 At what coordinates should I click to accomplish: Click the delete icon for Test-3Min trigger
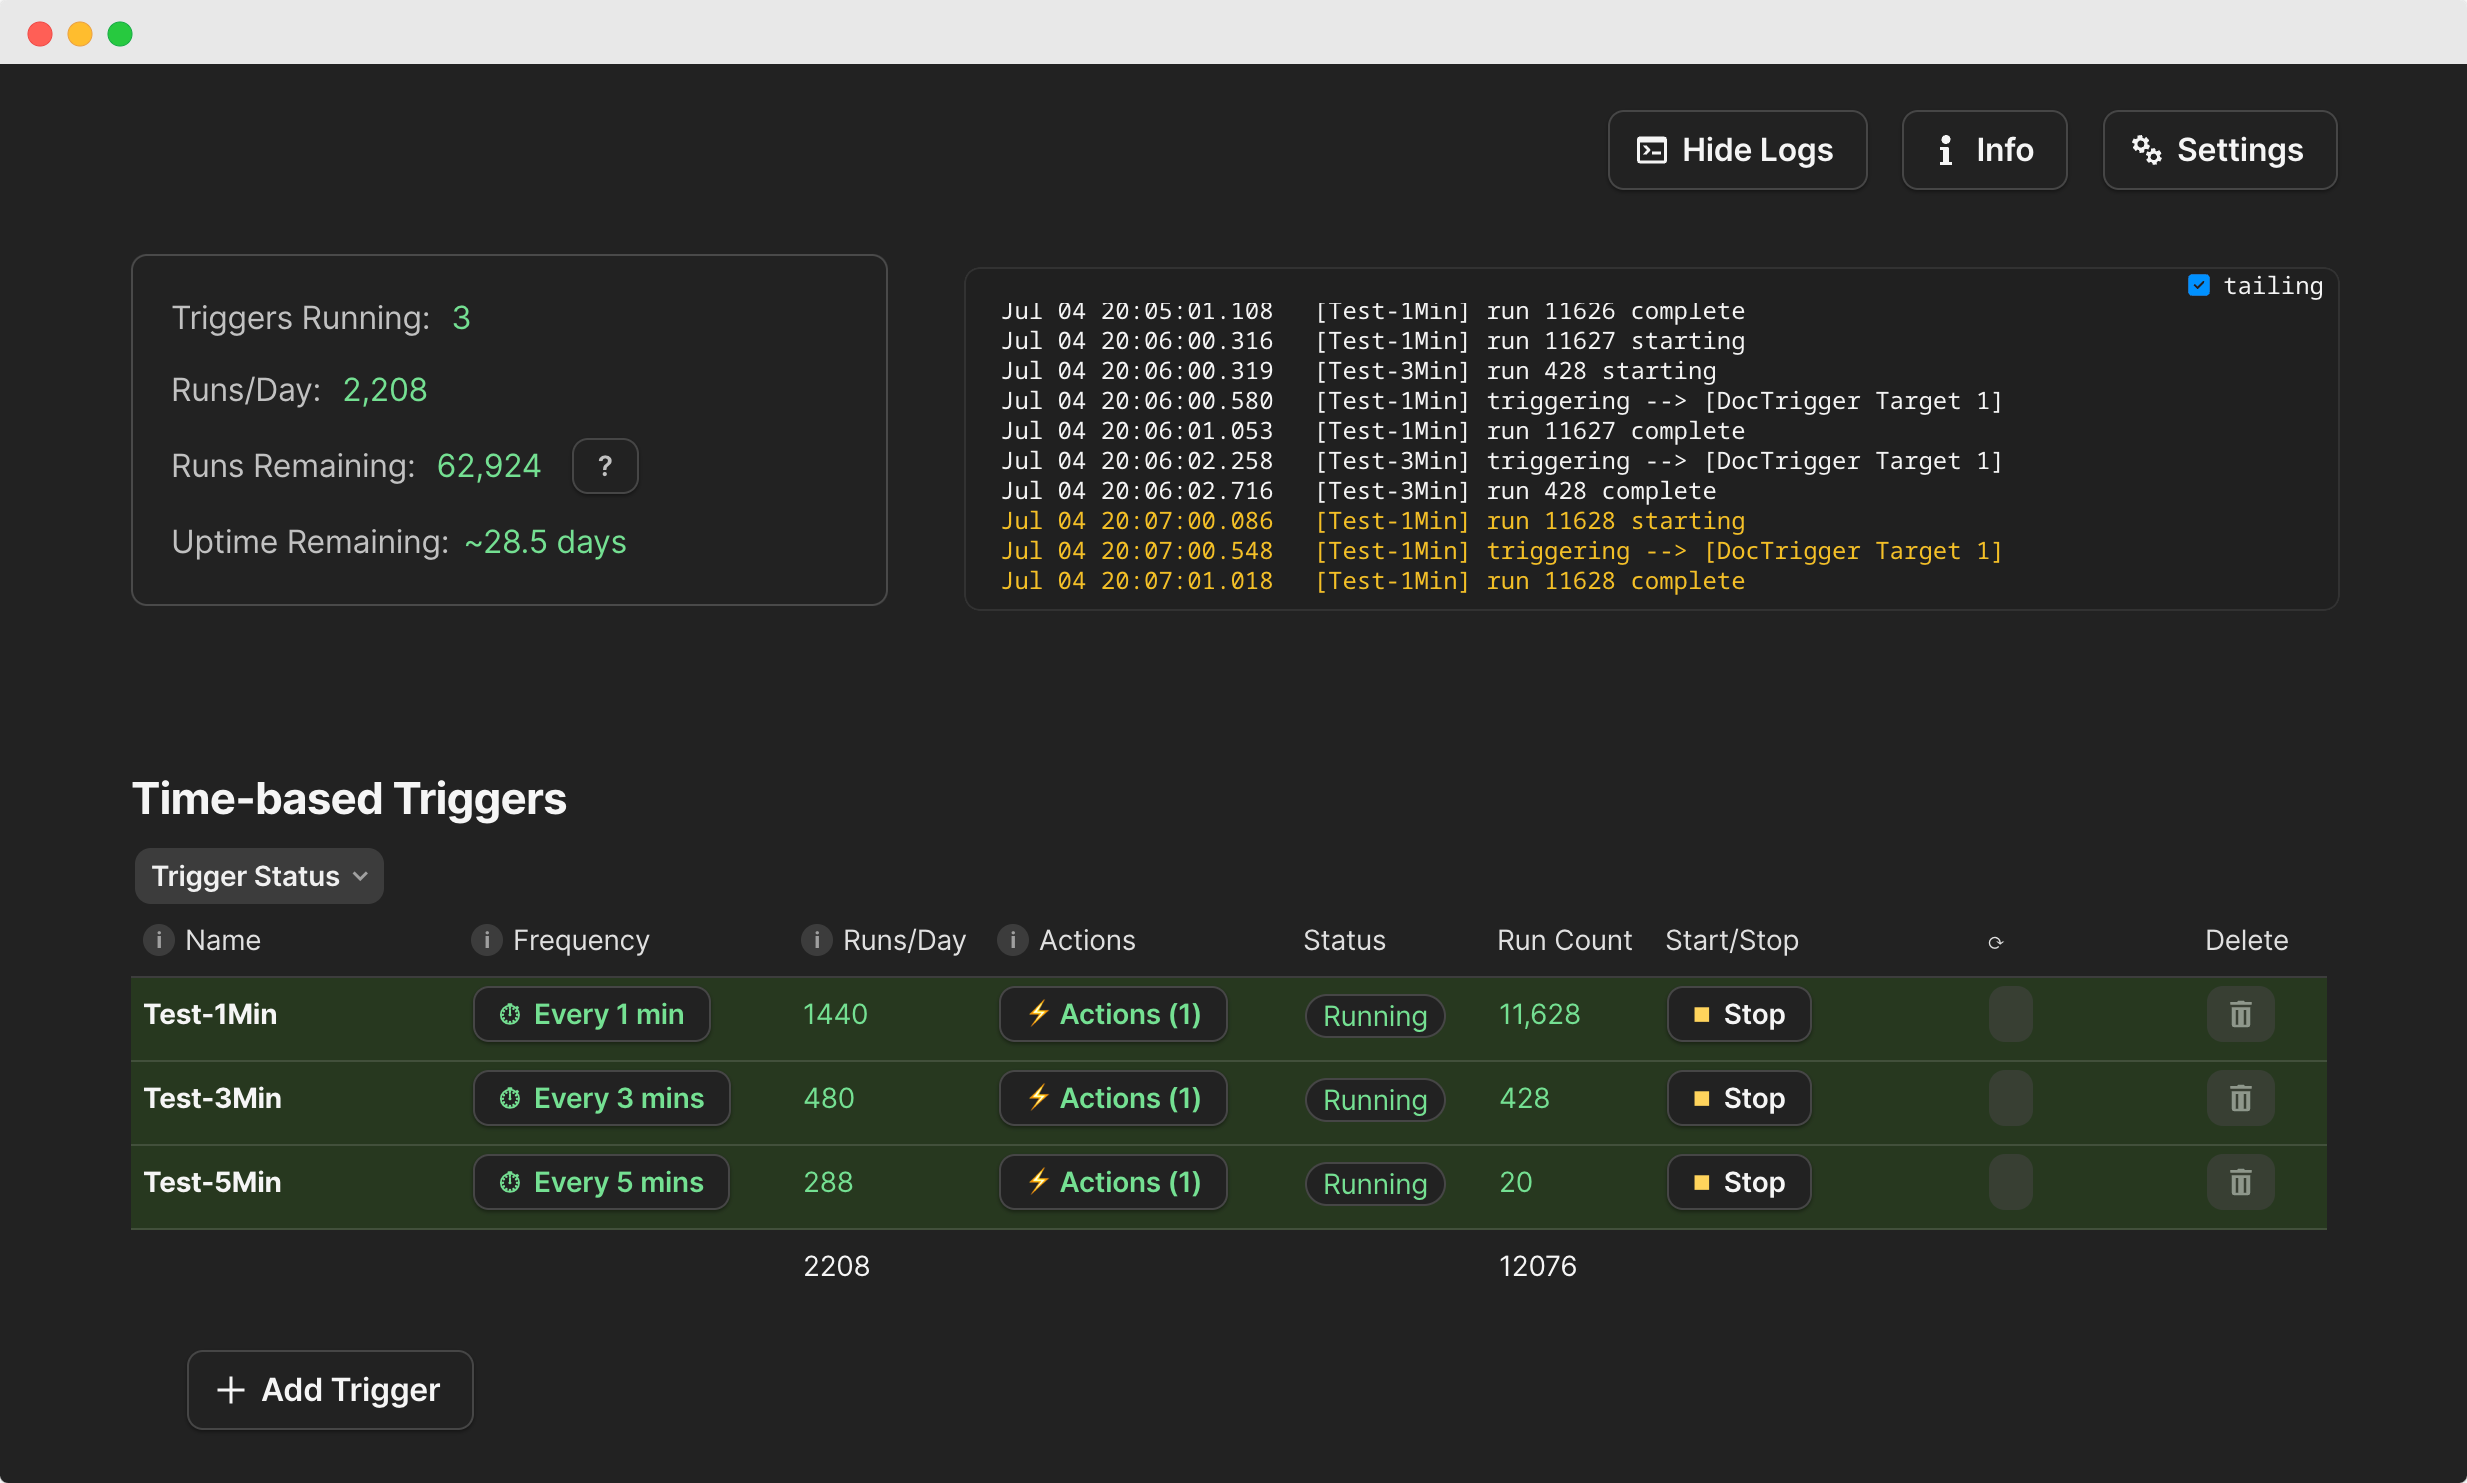pyautogui.click(x=2239, y=1098)
